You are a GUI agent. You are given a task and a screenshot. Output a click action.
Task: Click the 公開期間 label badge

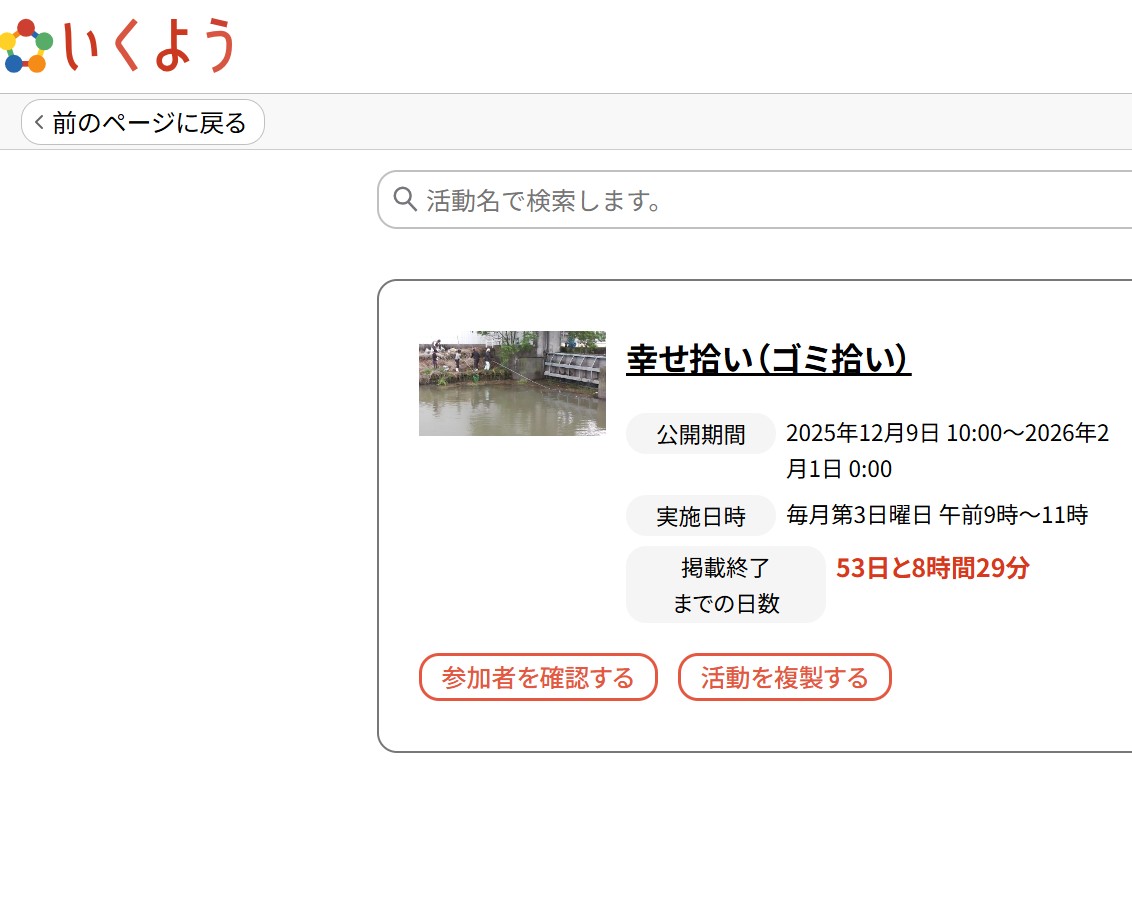pos(700,434)
